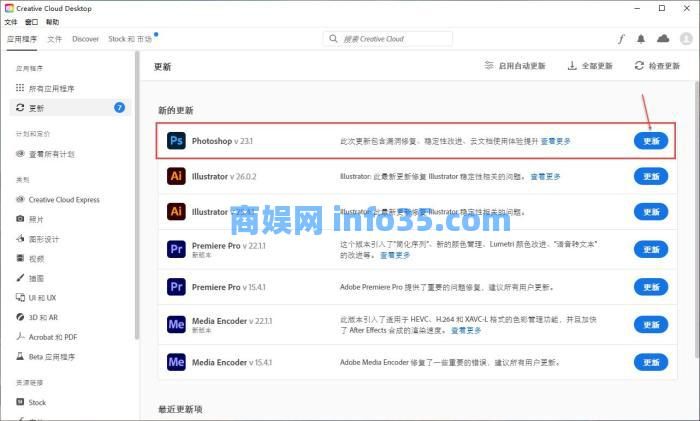Click the Premiere Pro v15.4.1 app icon
This screenshot has width=700, height=421.
[176, 287]
